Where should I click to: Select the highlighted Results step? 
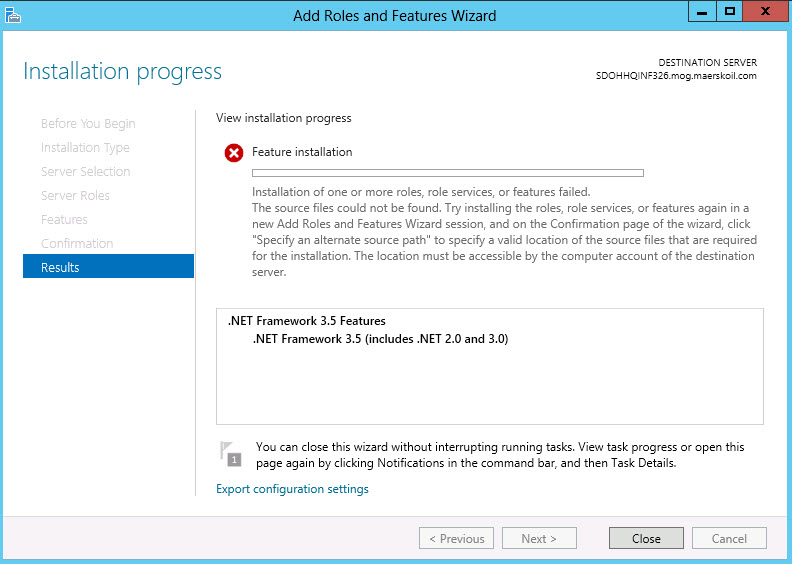[108, 267]
